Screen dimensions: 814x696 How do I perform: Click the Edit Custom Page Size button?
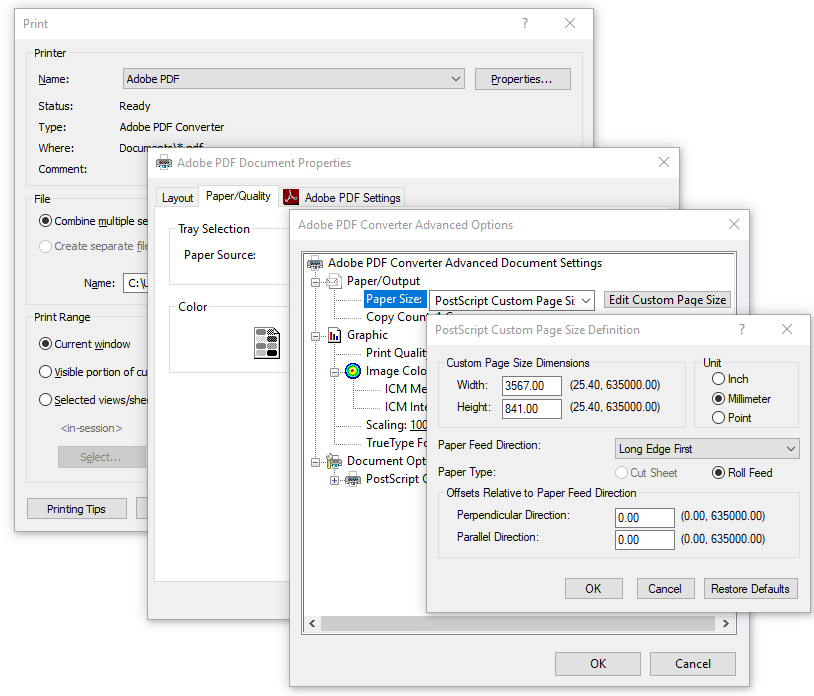click(x=667, y=300)
